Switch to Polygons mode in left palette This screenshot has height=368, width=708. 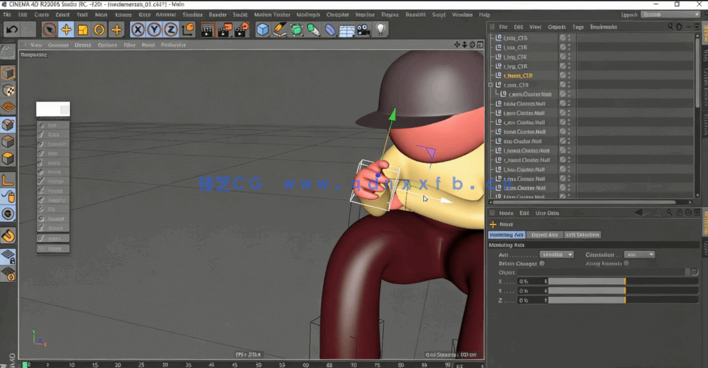[x=8, y=158]
